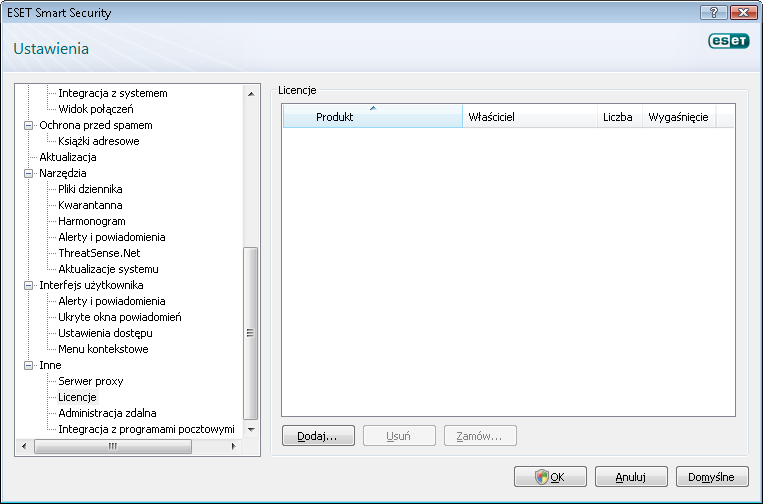Open Ukryte okna powiadomień settings
The height and width of the screenshot is (504, 763).
[x=120, y=317]
